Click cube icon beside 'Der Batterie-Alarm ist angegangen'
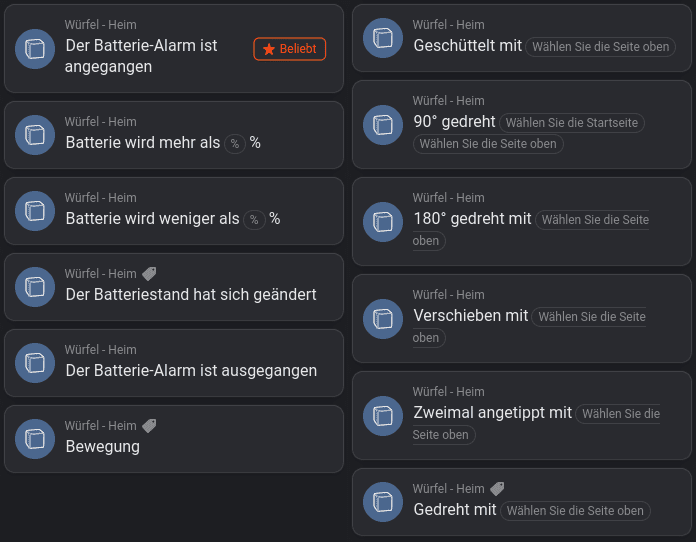Screen dimensions: 696x542 [x=35, y=49]
